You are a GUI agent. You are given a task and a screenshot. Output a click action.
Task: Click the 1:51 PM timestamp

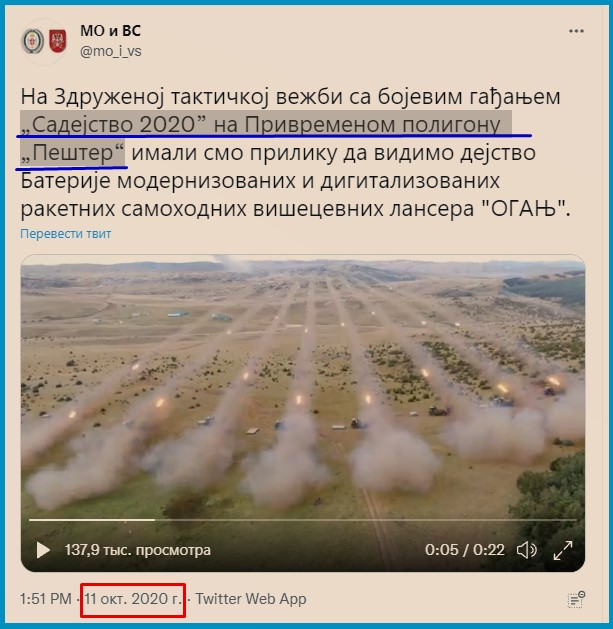[x=46, y=599]
